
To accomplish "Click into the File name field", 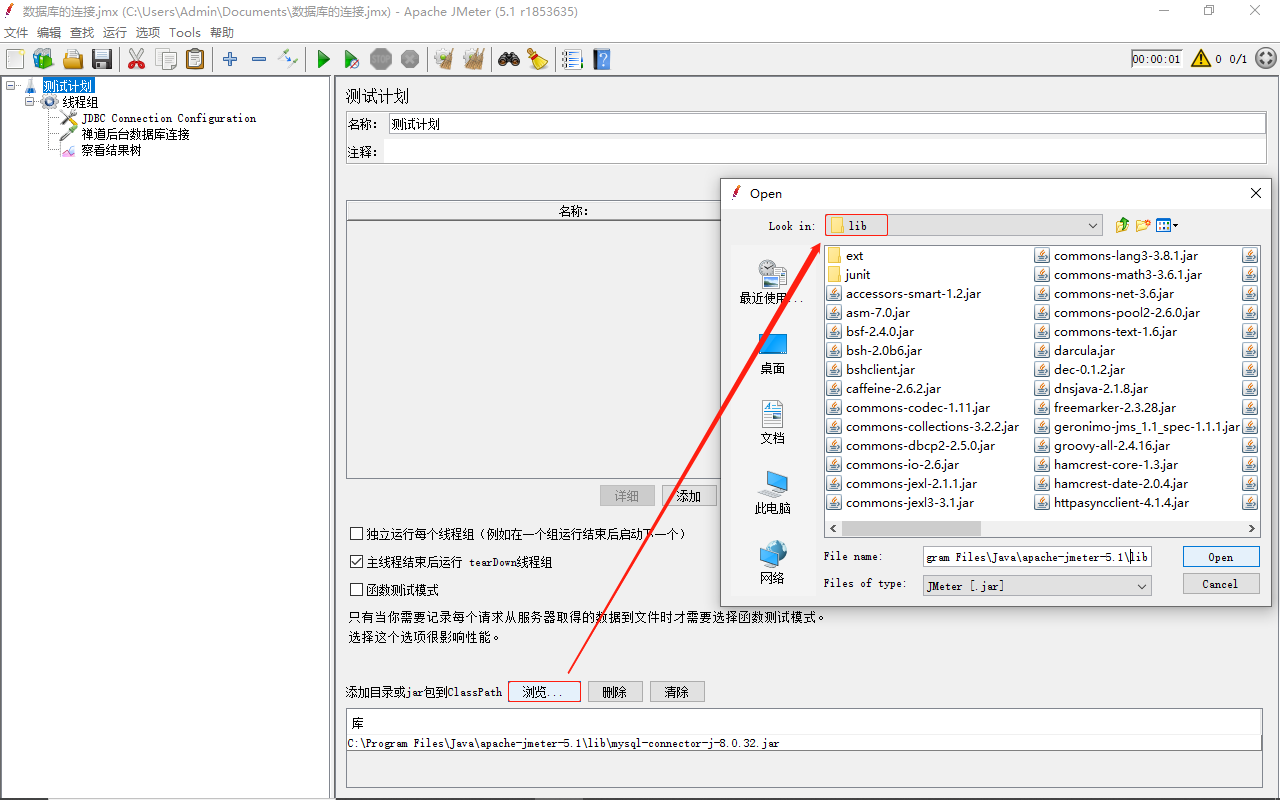I will (1037, 557).
